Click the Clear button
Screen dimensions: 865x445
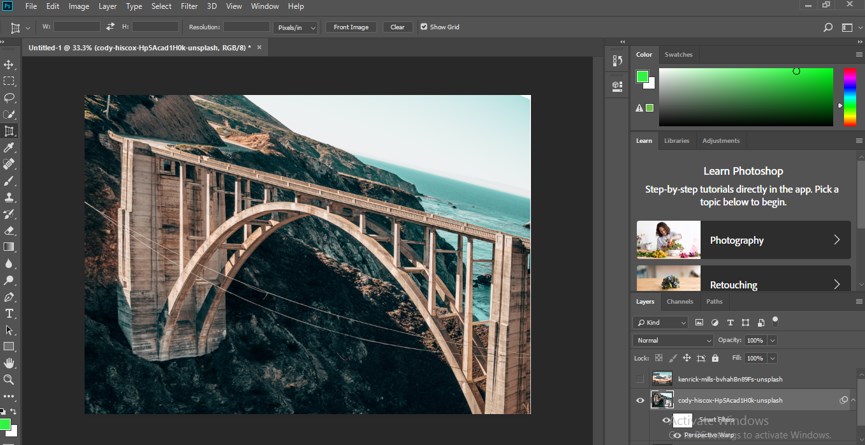point(397,27)
